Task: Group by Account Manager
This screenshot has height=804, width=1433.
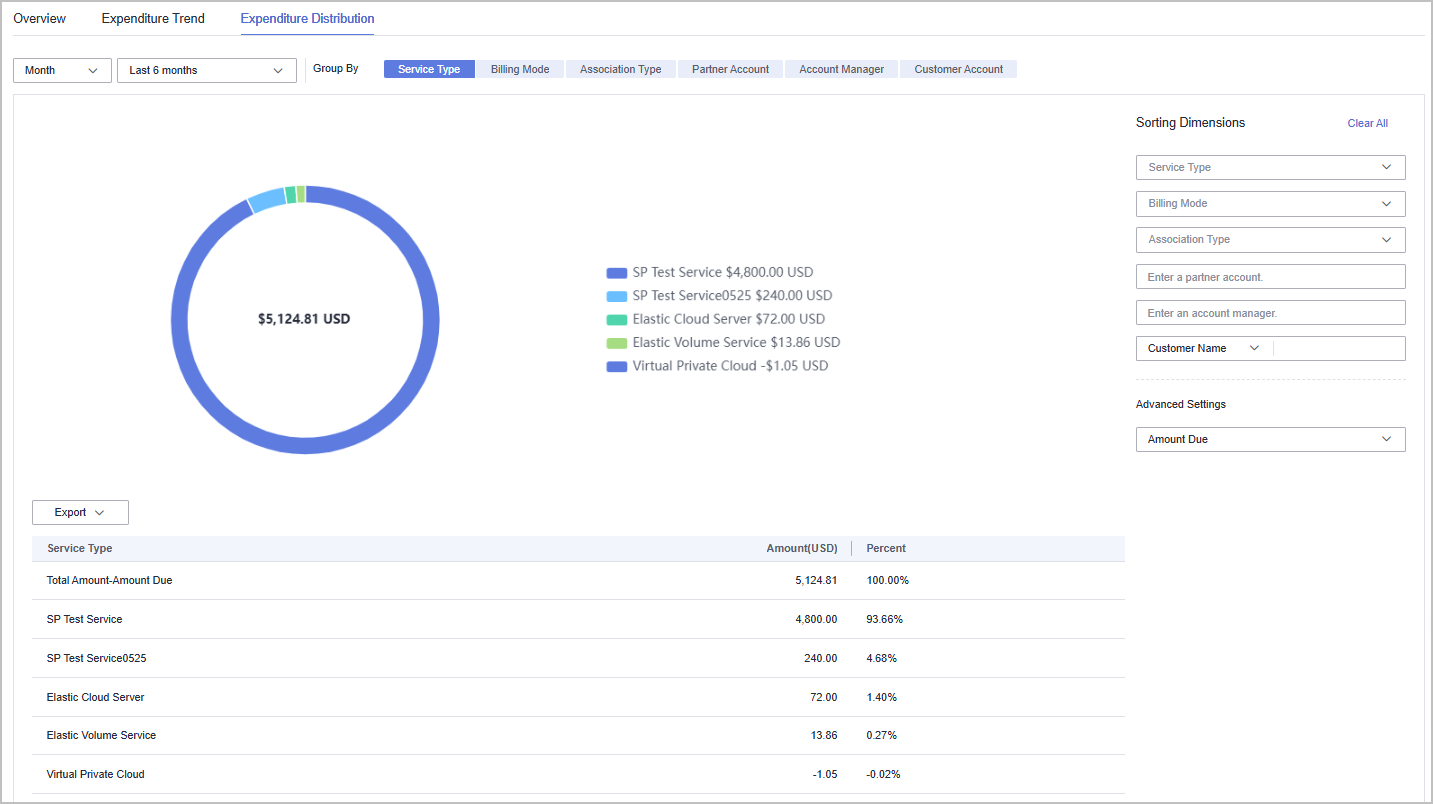Action: [841, 69]
